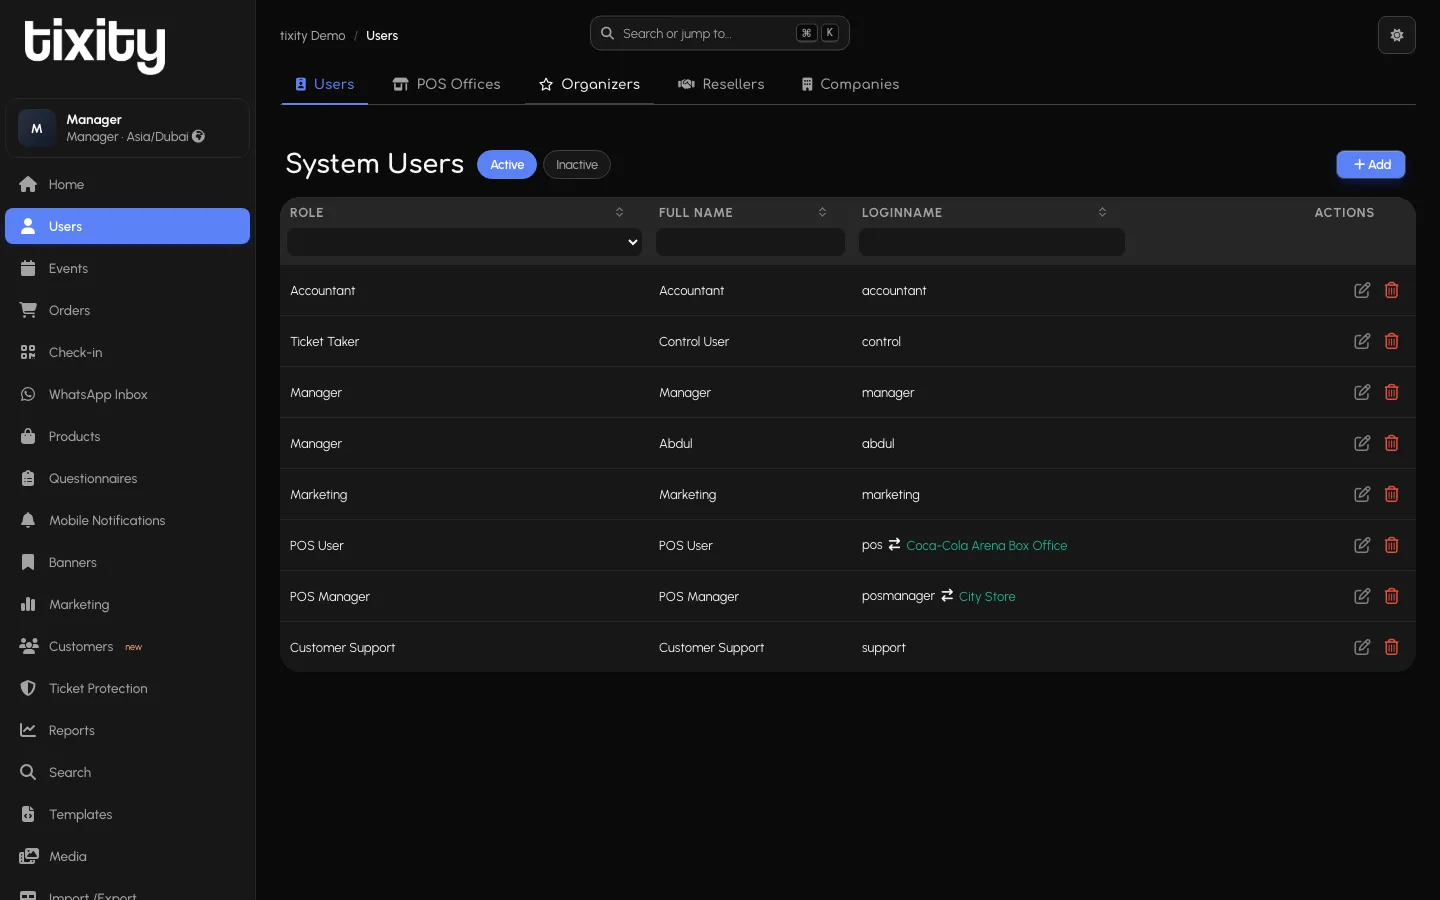Click the Full Name filter field
This screenshot has width=1440, height=900.
(x=751, y=242)
